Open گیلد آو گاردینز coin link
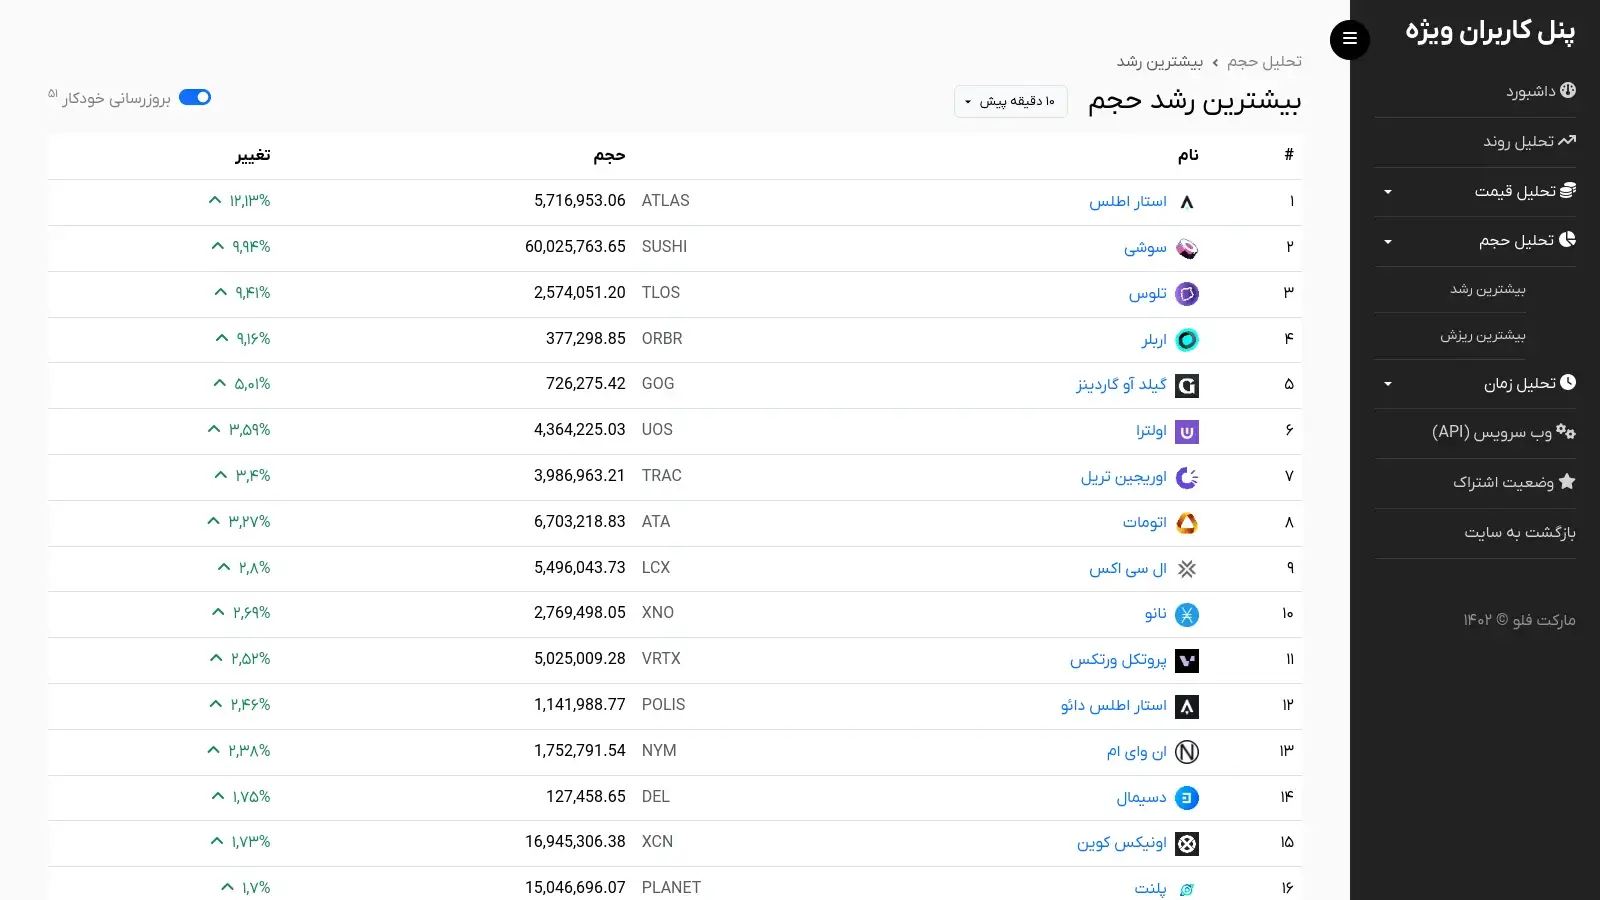 [1121, 385]
